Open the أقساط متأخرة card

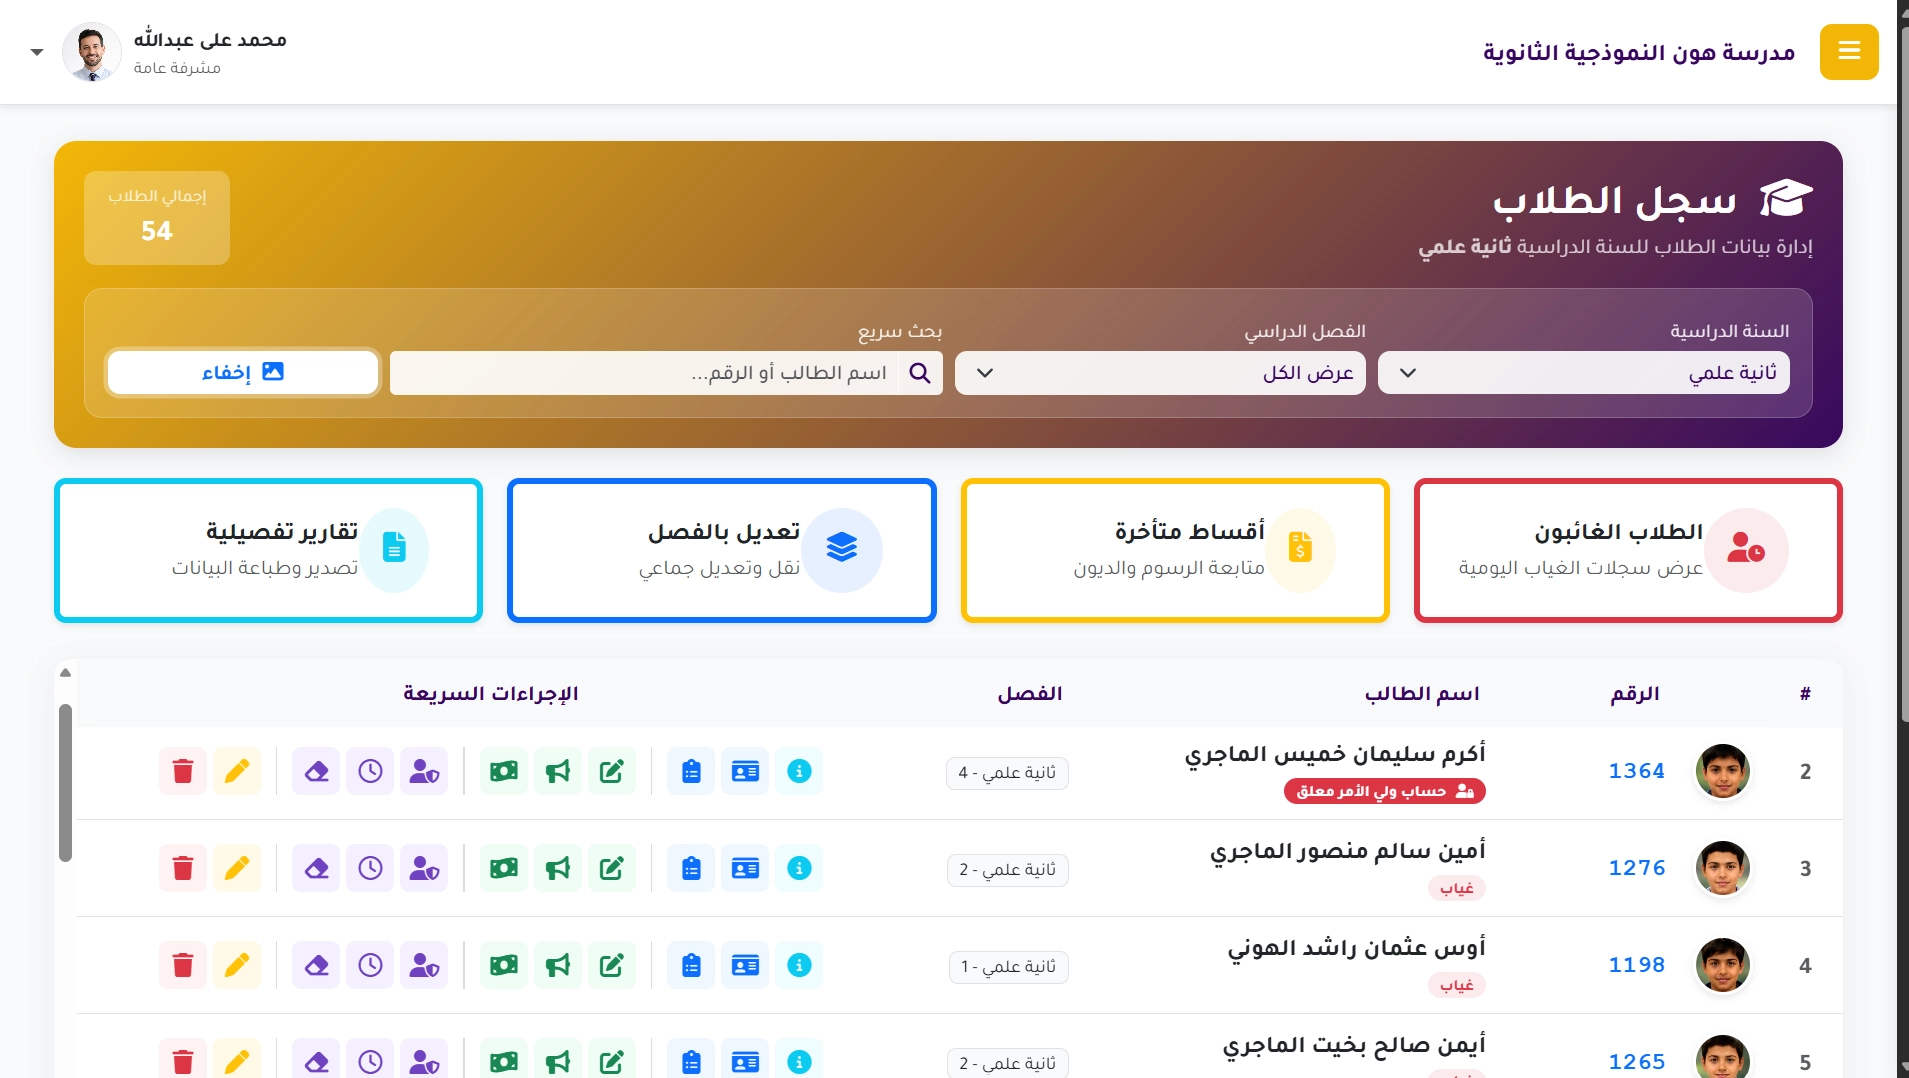pyautogui.click(x=1174, y=550)
